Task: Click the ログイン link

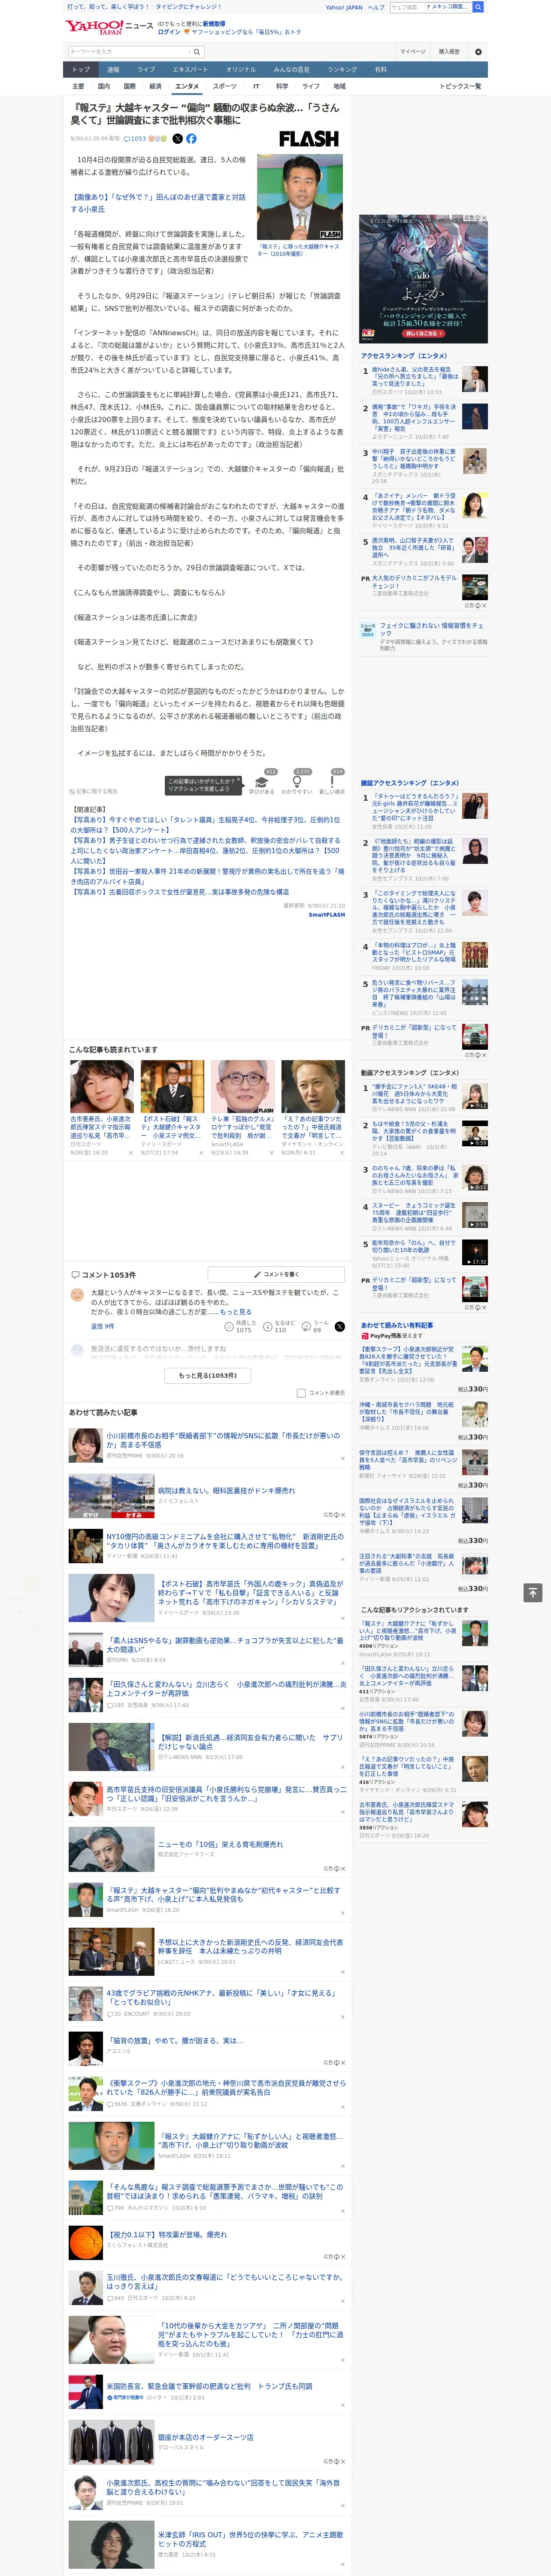Action: tap(169, 32)
